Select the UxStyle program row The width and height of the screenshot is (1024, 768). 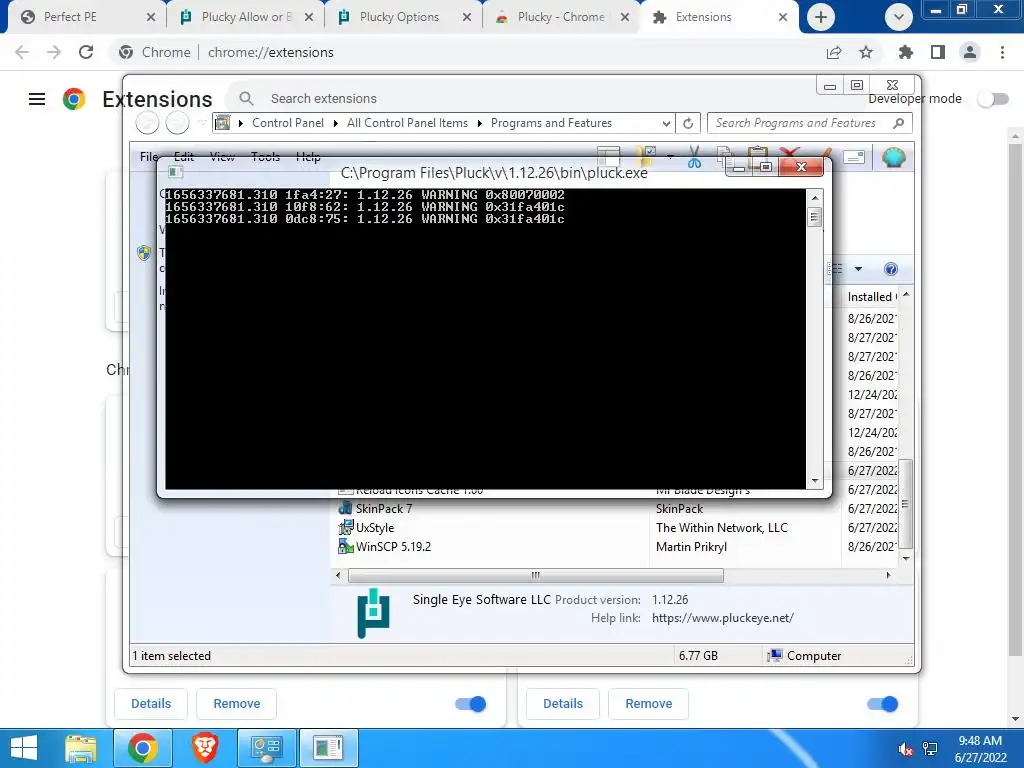[617, 528]
